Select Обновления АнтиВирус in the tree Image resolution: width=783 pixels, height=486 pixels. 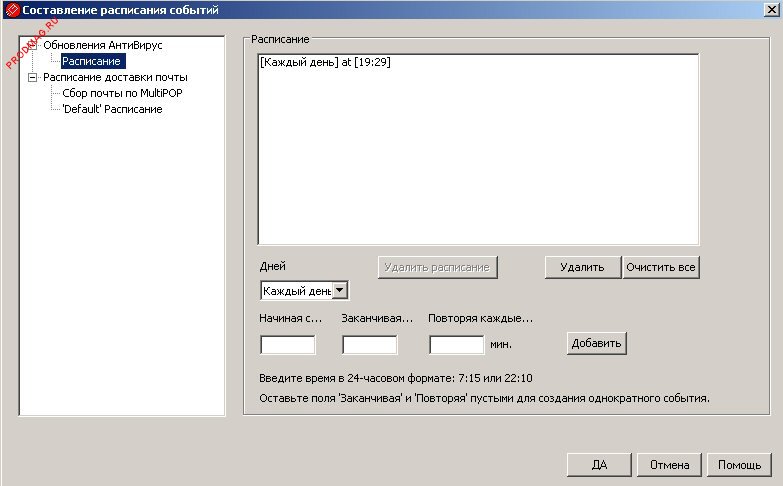[x=102, y=45]
